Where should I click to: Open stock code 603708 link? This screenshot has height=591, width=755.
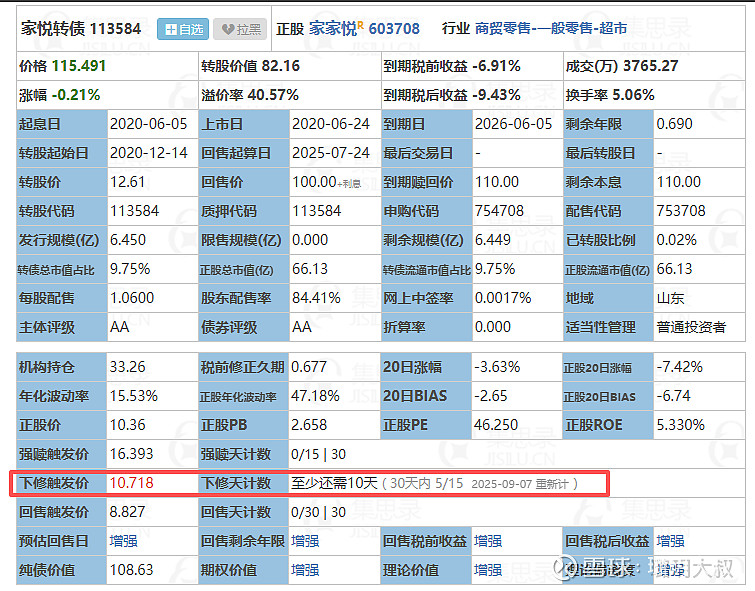point(394,28)
